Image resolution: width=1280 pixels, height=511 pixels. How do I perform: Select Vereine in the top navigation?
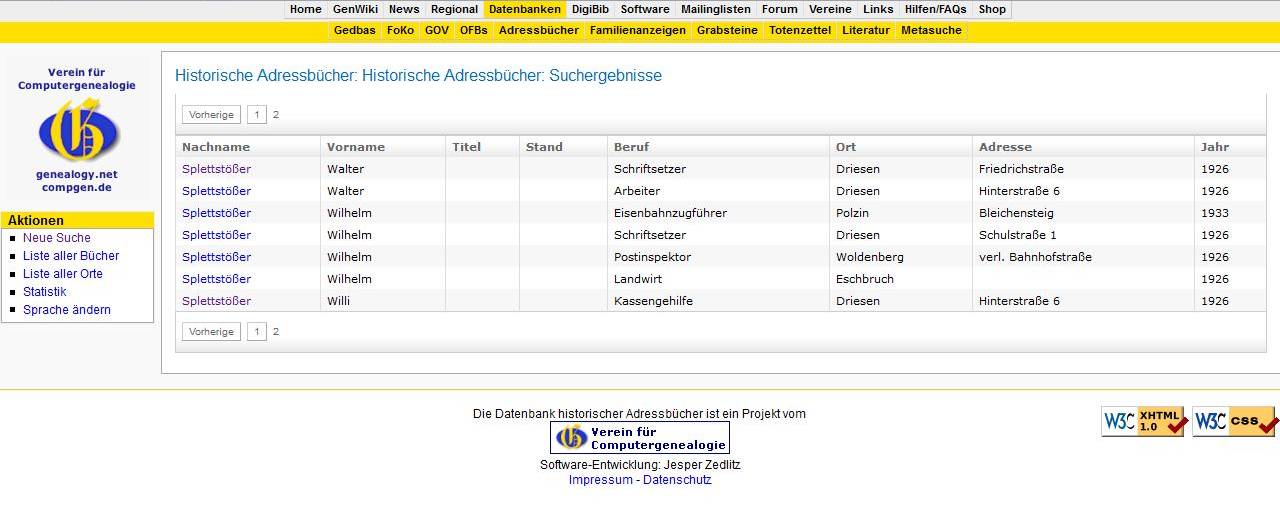830,9
